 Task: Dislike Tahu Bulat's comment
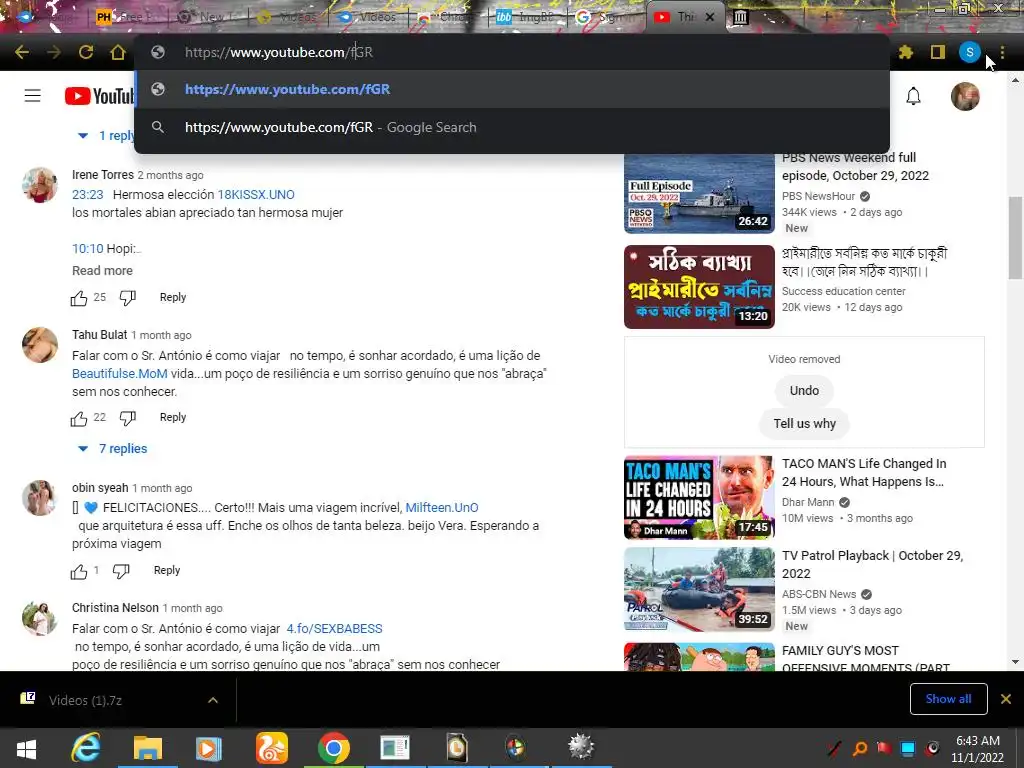click(x=128, y=418)
